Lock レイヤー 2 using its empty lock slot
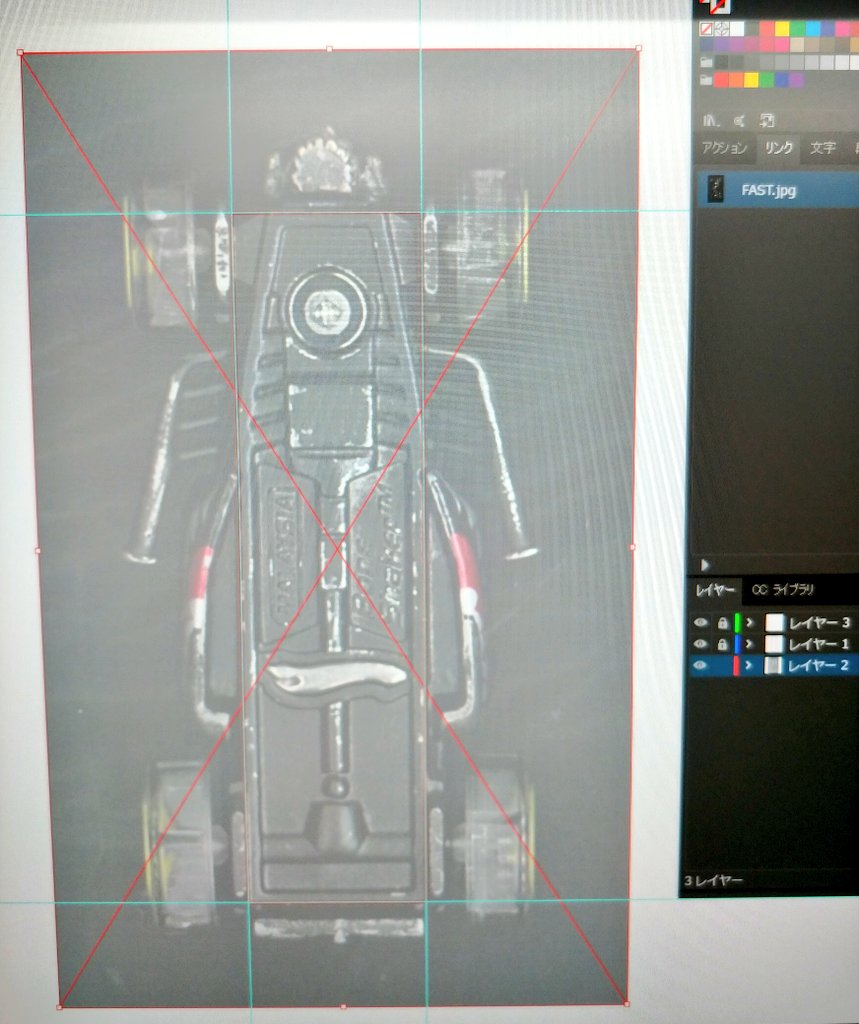Screen dimensions: 859x1024 [722, 665]
